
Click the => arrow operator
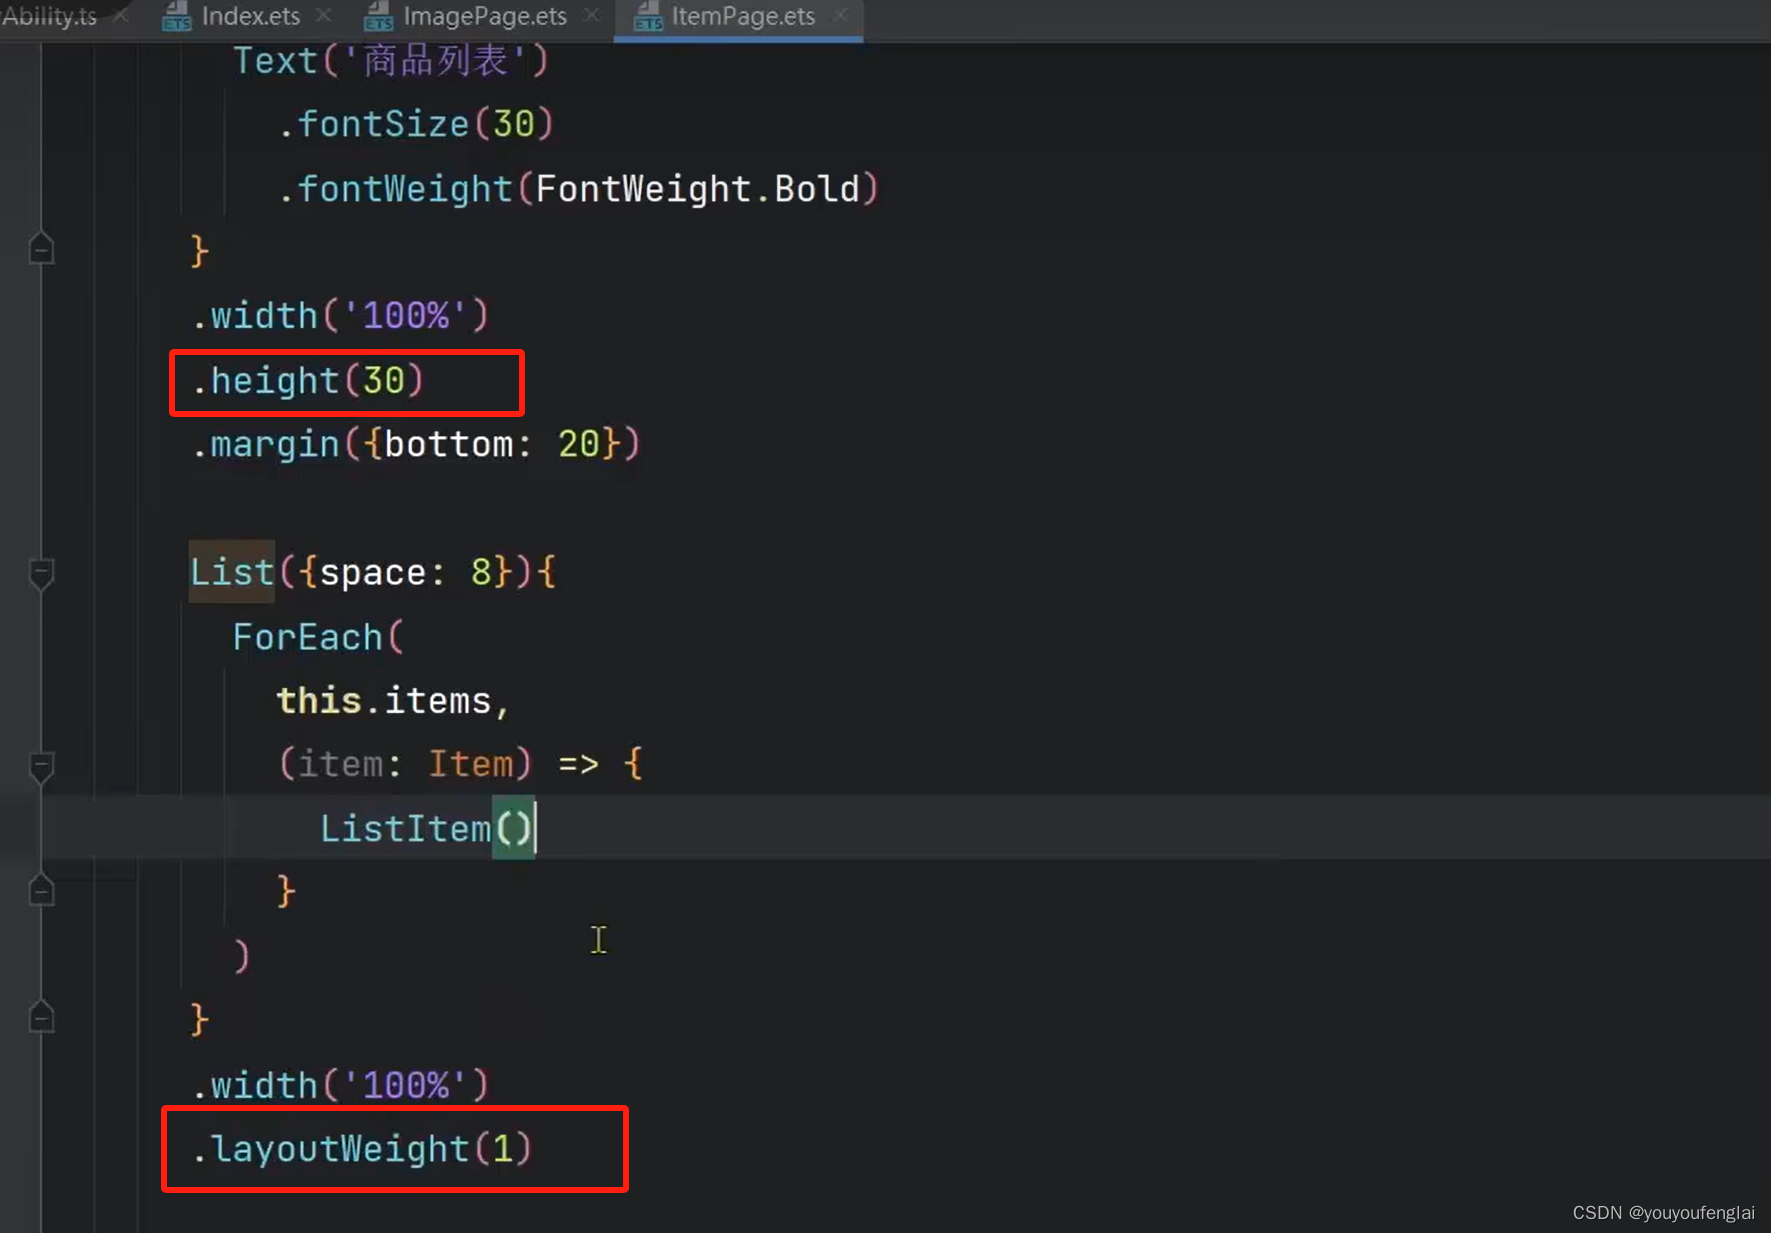point(578,765)
